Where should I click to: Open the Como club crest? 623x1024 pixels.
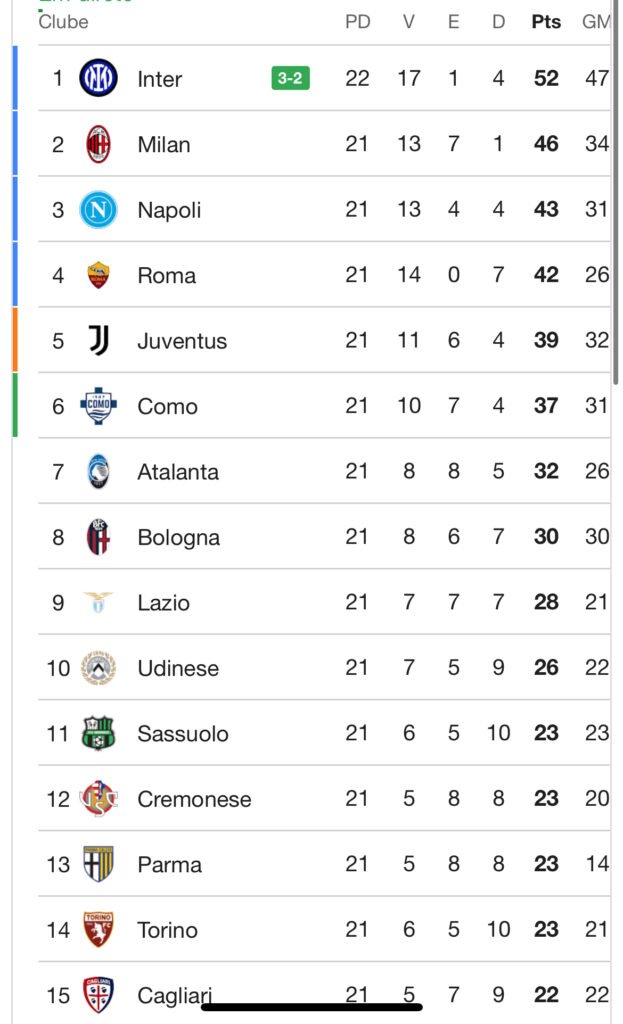tap(98, 406)
